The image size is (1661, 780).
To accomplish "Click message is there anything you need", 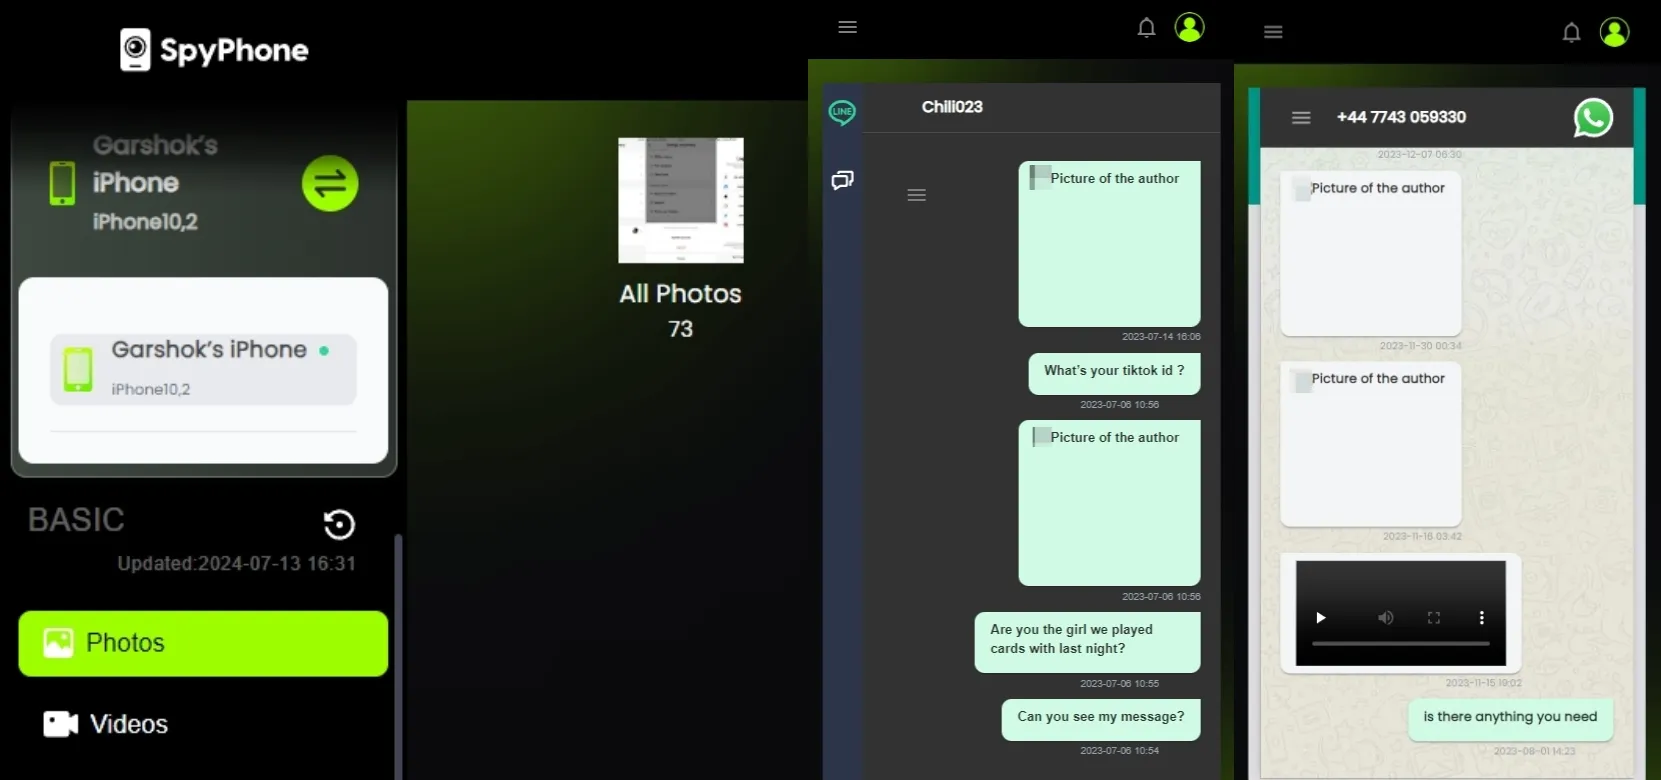I will coord(1511,720).
